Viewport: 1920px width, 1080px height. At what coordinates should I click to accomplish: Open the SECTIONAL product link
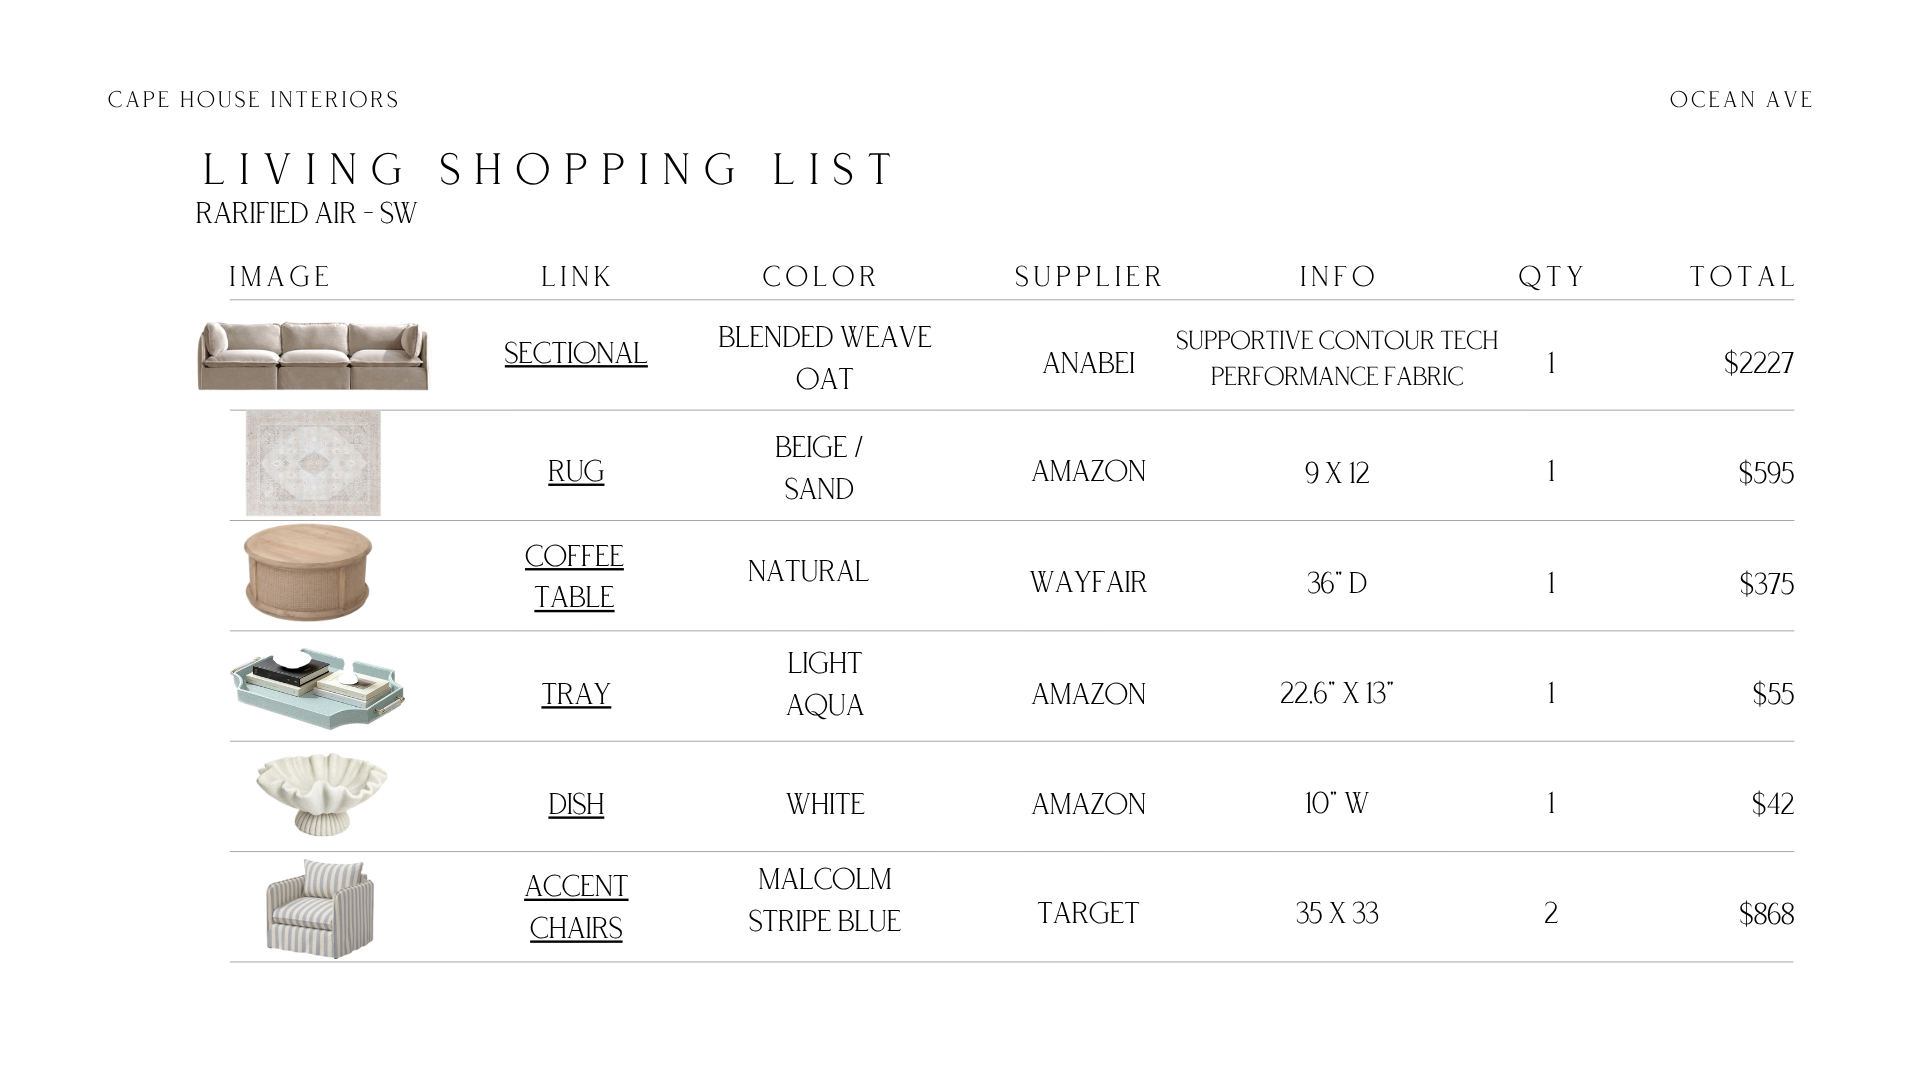[x=575, y=354]
